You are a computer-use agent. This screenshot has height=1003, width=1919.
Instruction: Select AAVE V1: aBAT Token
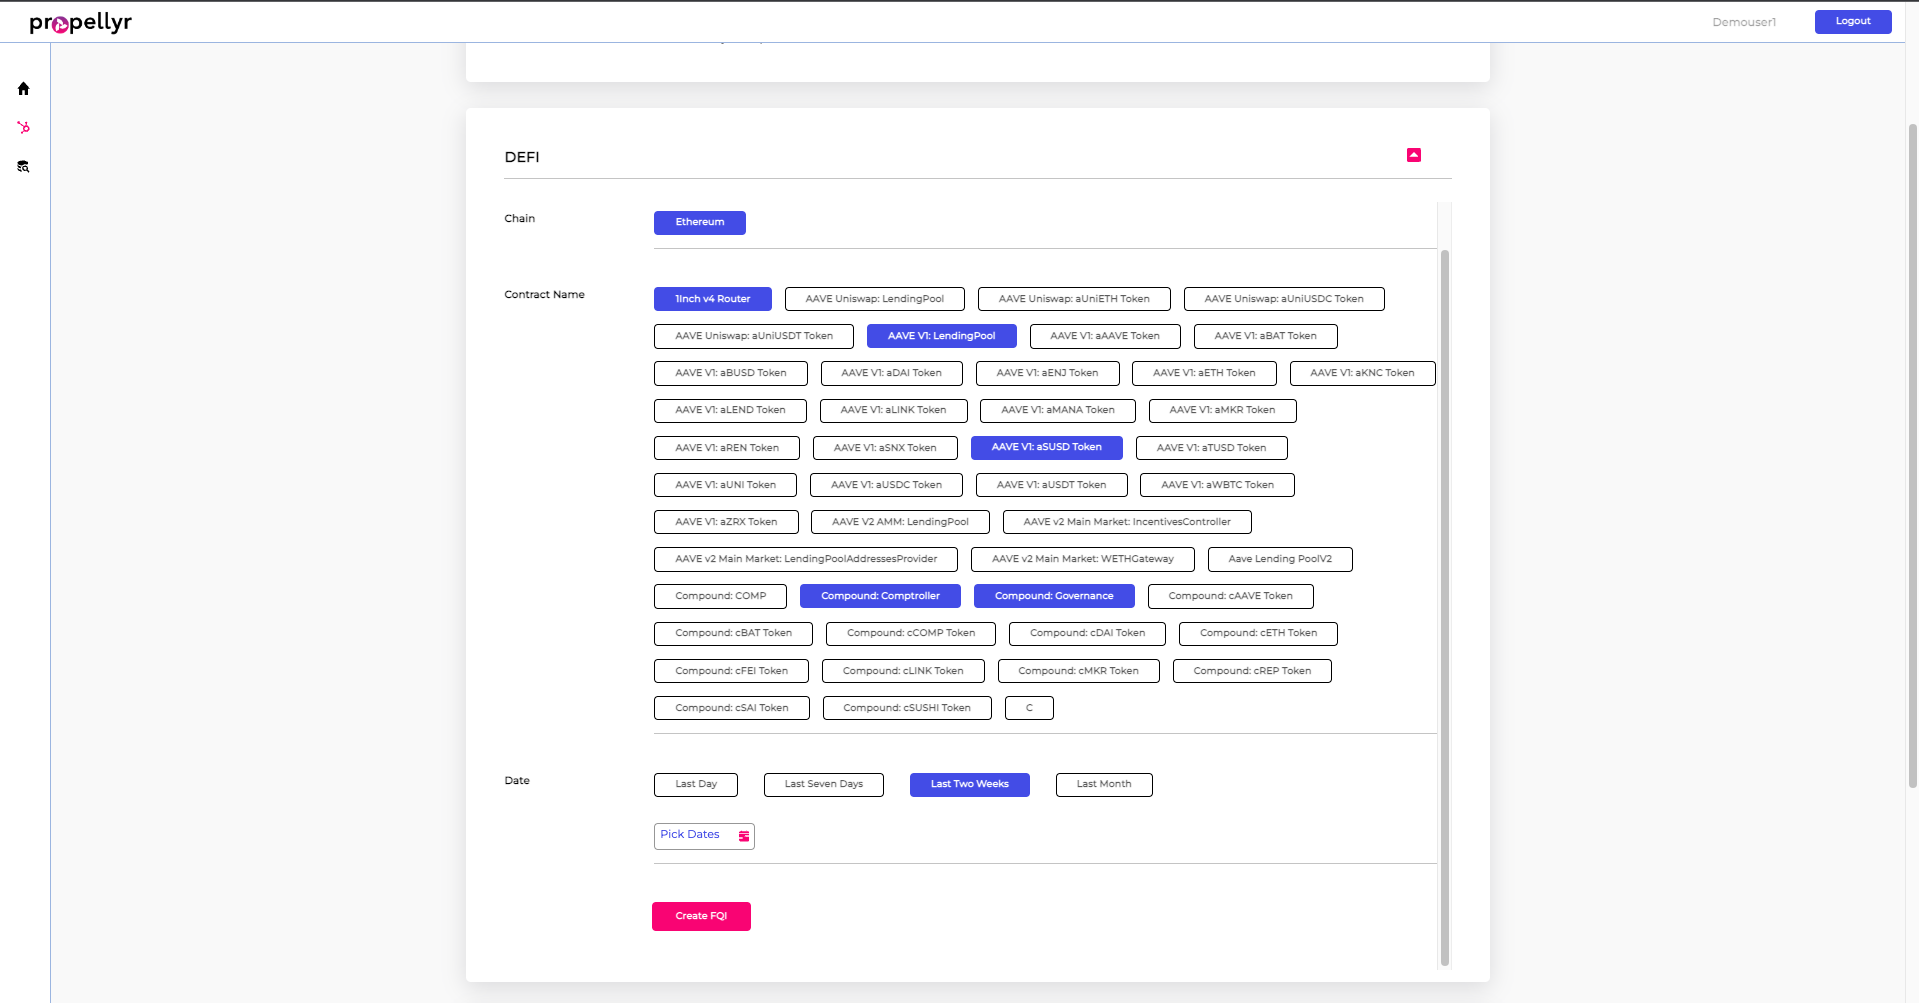[x=1266, y=336]
